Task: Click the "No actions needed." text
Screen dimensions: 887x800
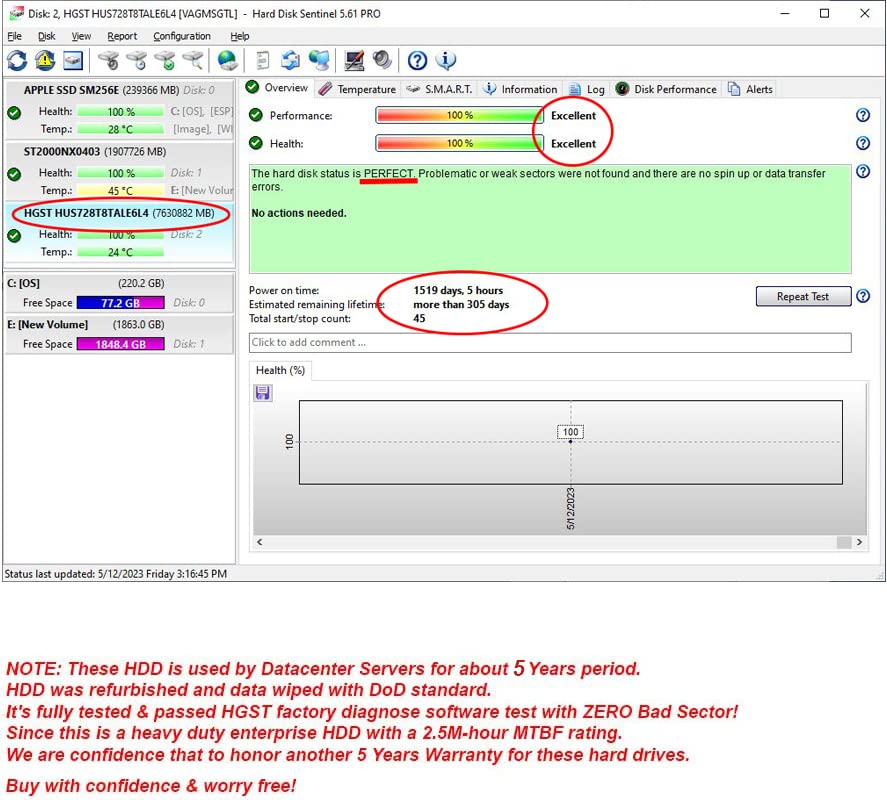Action: tap(299, 213)
